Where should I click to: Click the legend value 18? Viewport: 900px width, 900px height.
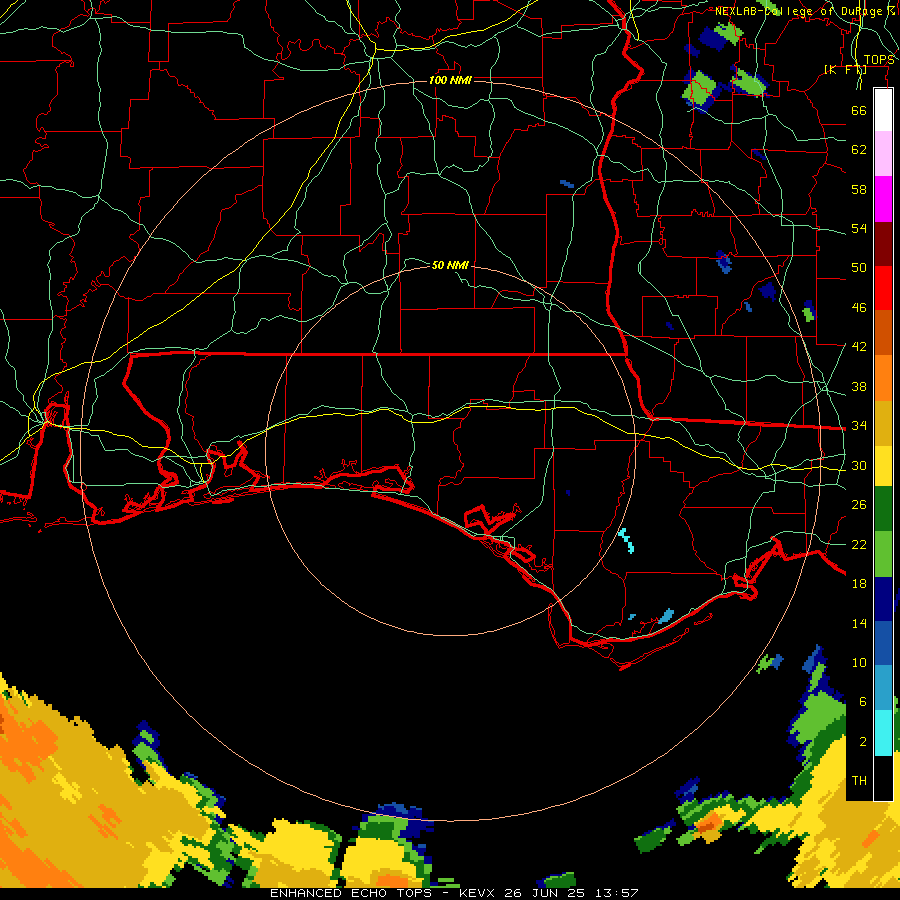click(859, 584)
